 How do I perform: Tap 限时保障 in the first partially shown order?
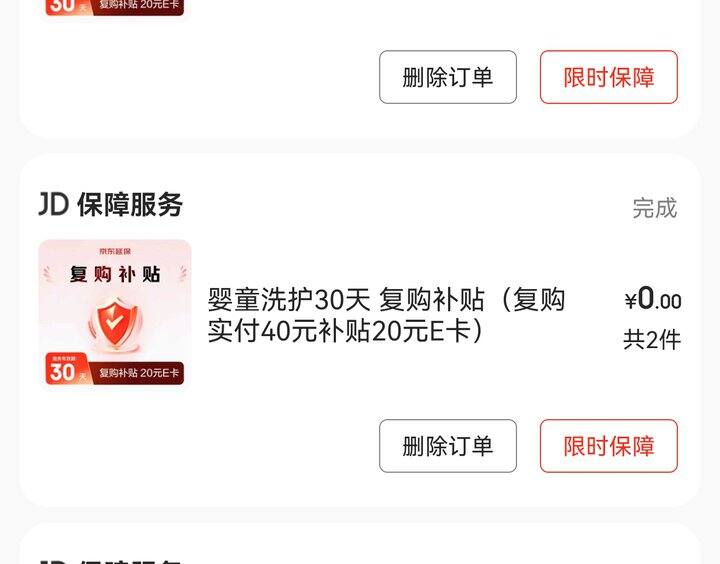pyautogui.click(x=608, y=77)
